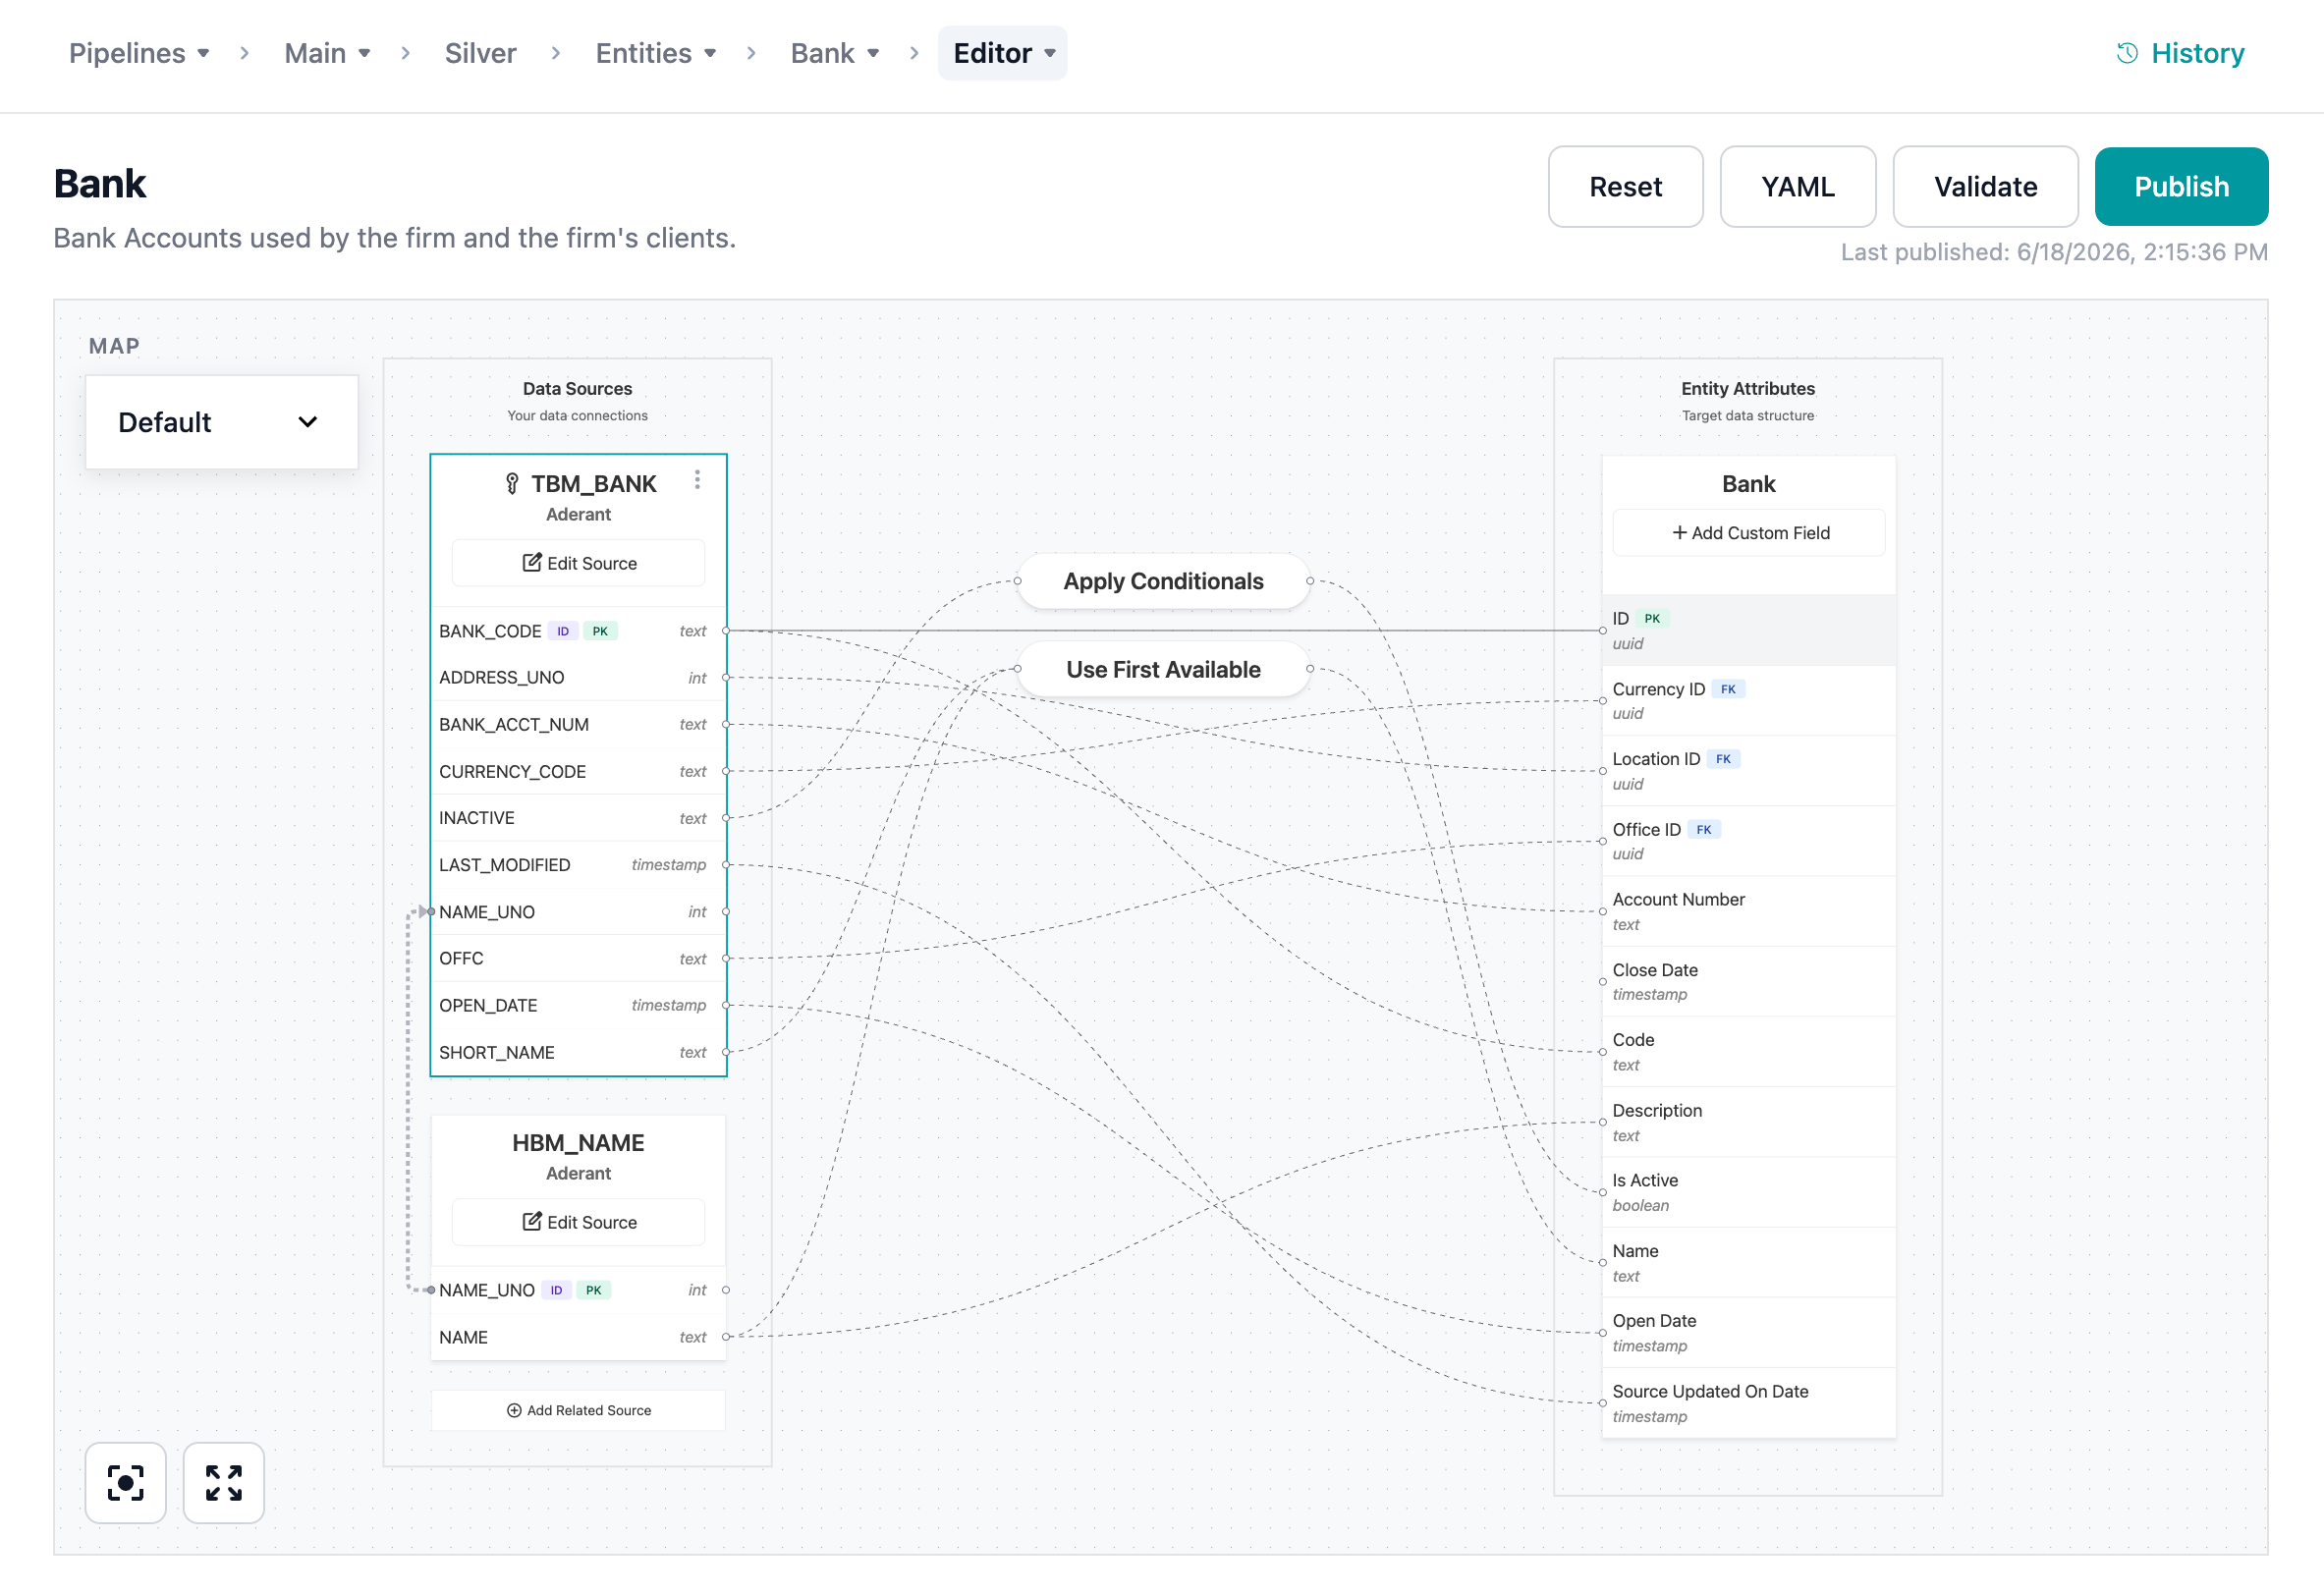Image resolution: width=2324 pixels, height=1593 pixels.
Task: Add a related source
Action: (578, 1410)
